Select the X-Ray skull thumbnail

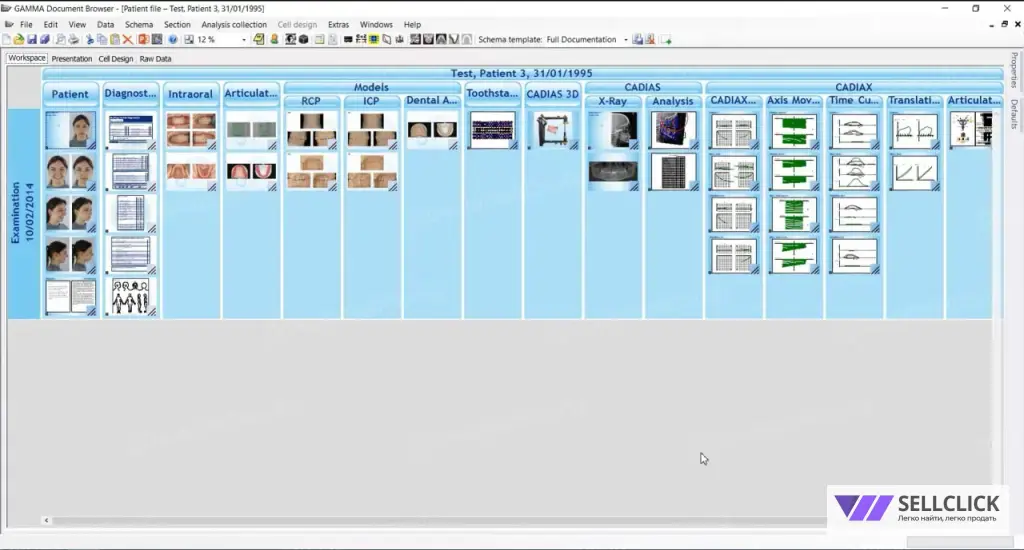pos(612,130)
